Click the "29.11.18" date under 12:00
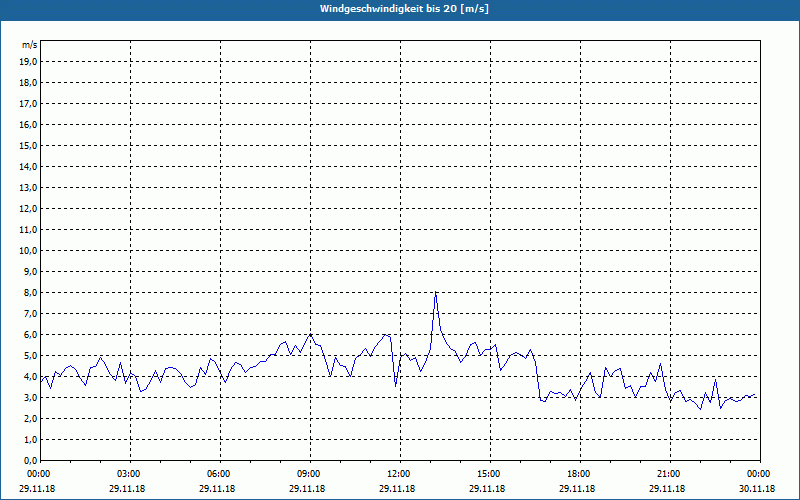 tap(397, 489)
